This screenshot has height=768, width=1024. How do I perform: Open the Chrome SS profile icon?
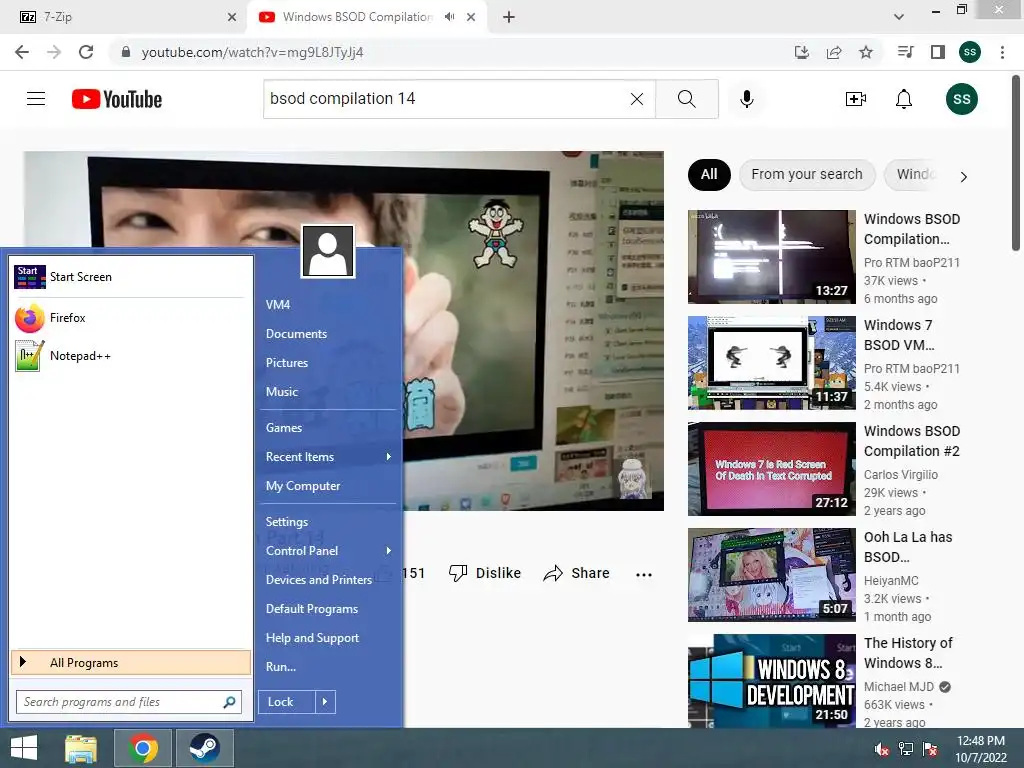click(x=970, y=52)
